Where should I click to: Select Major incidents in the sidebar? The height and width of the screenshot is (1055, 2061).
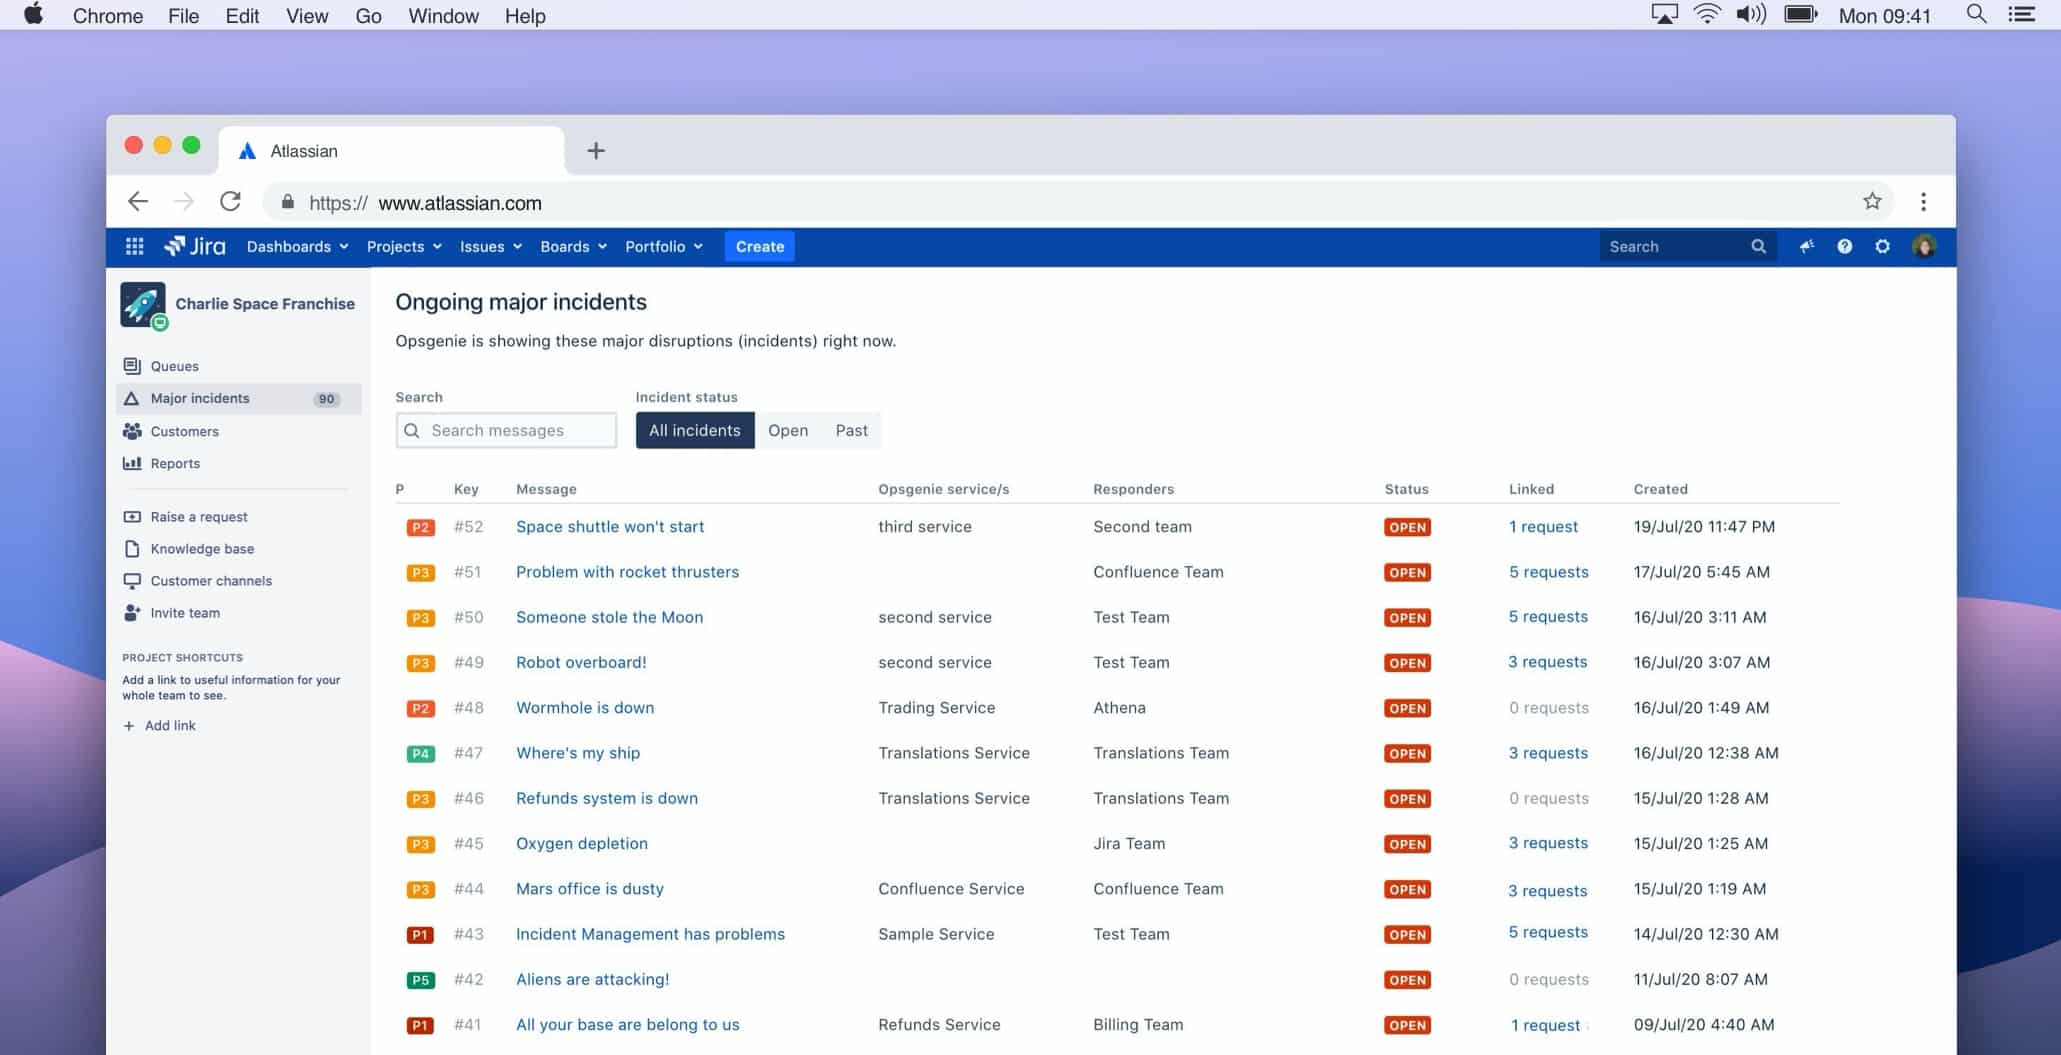238,398
